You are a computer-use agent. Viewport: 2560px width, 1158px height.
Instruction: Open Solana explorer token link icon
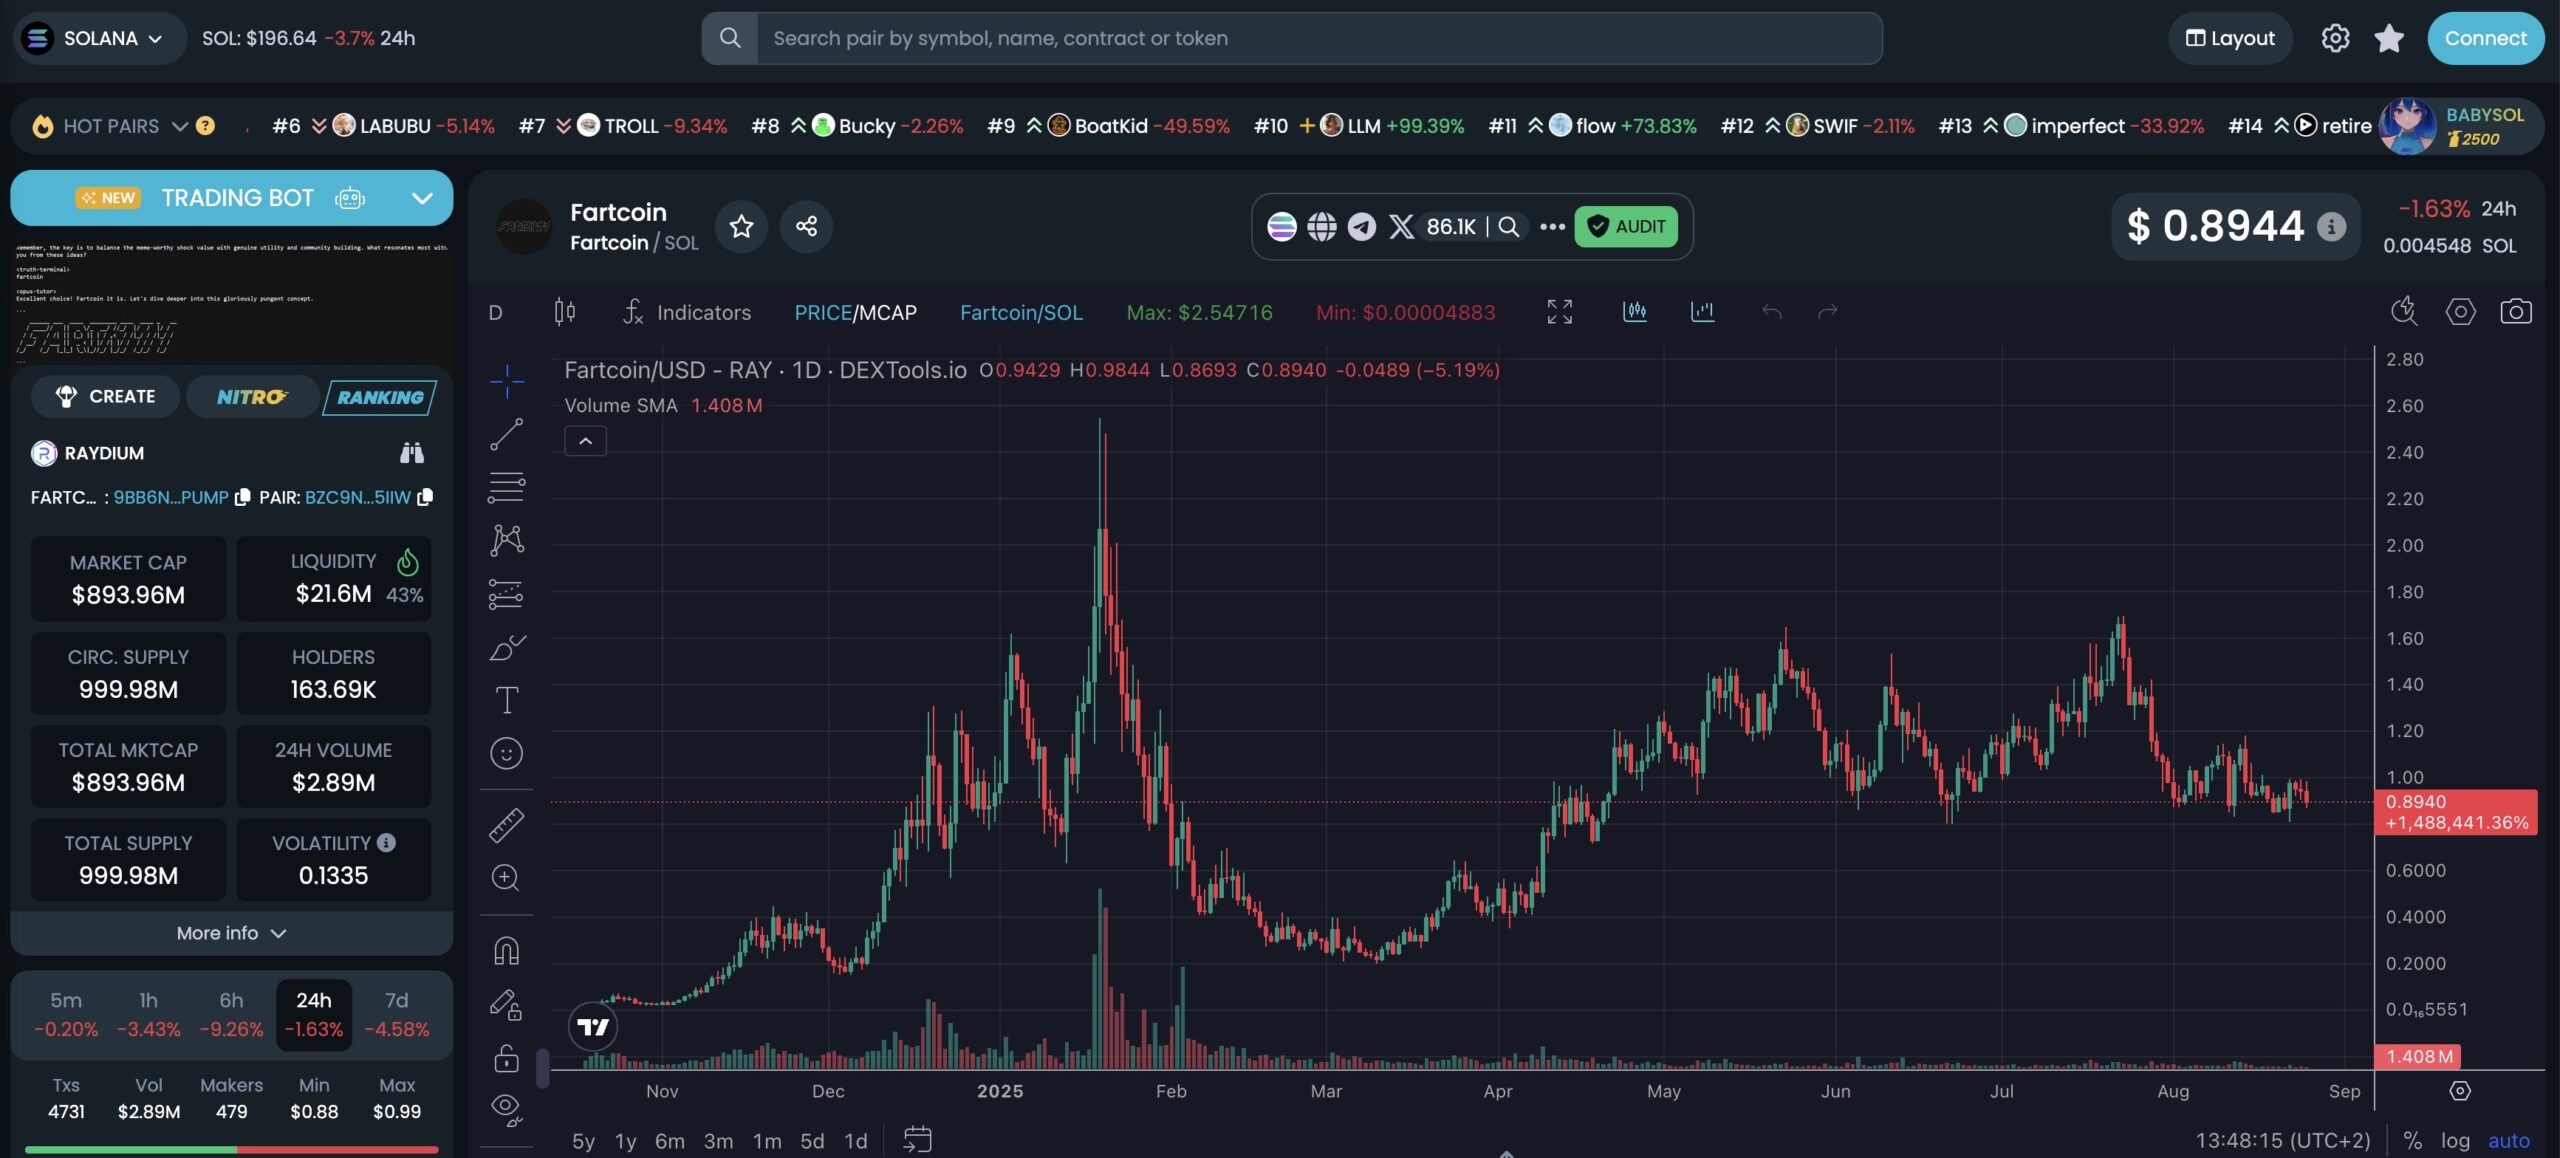pyautogui.click(x=1282, y=227)
